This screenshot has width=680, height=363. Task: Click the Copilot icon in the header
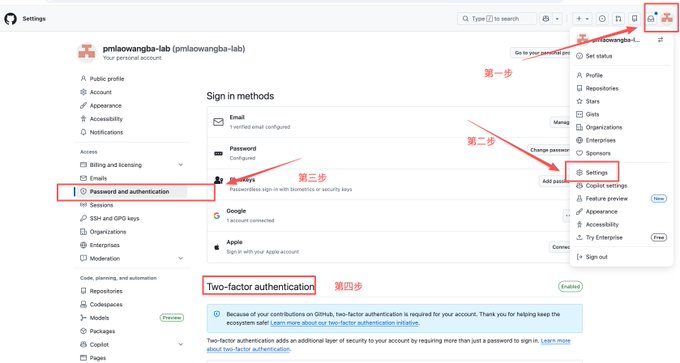546,19
